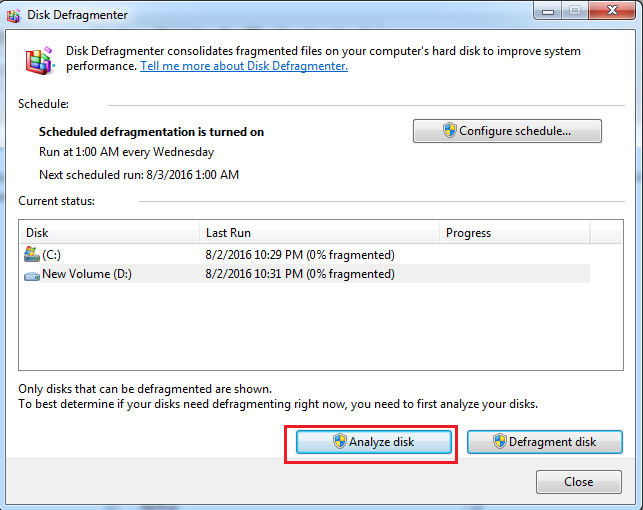The width and height of the screenshot is (643, 510).
Task: Click the drive icon beside New Volume (D:)
Action: (x=31, y=273)
